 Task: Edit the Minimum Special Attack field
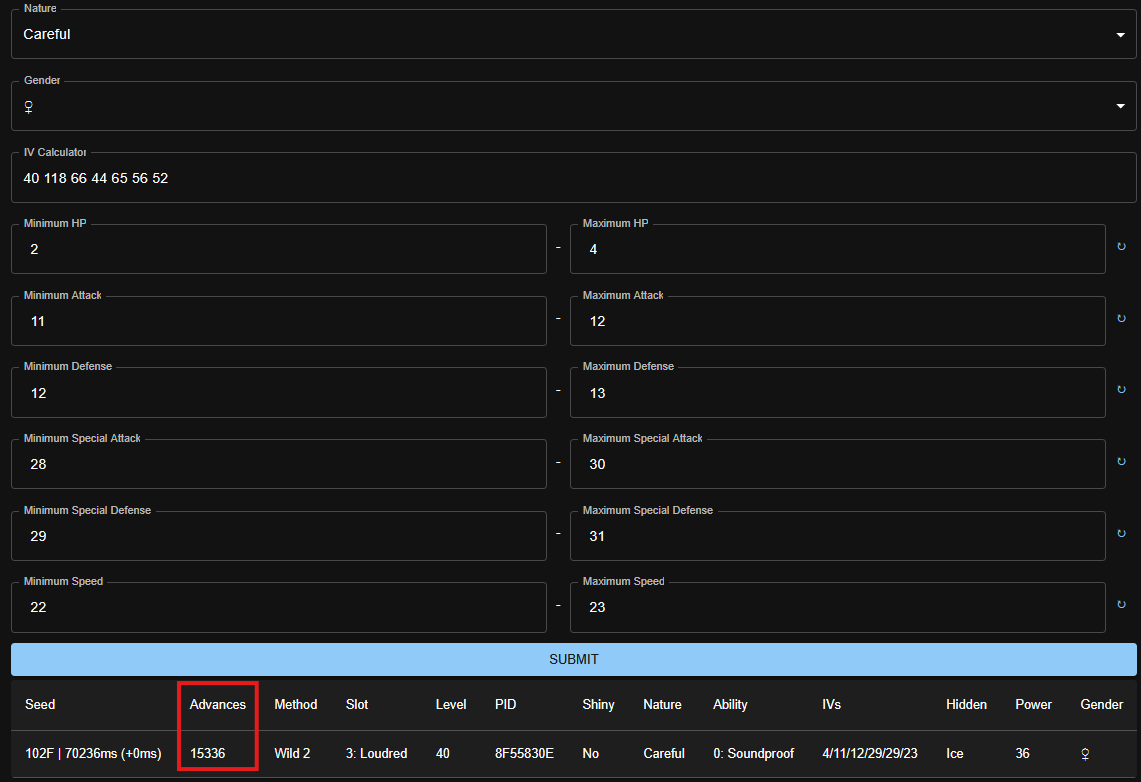click(x=278, y=464)
